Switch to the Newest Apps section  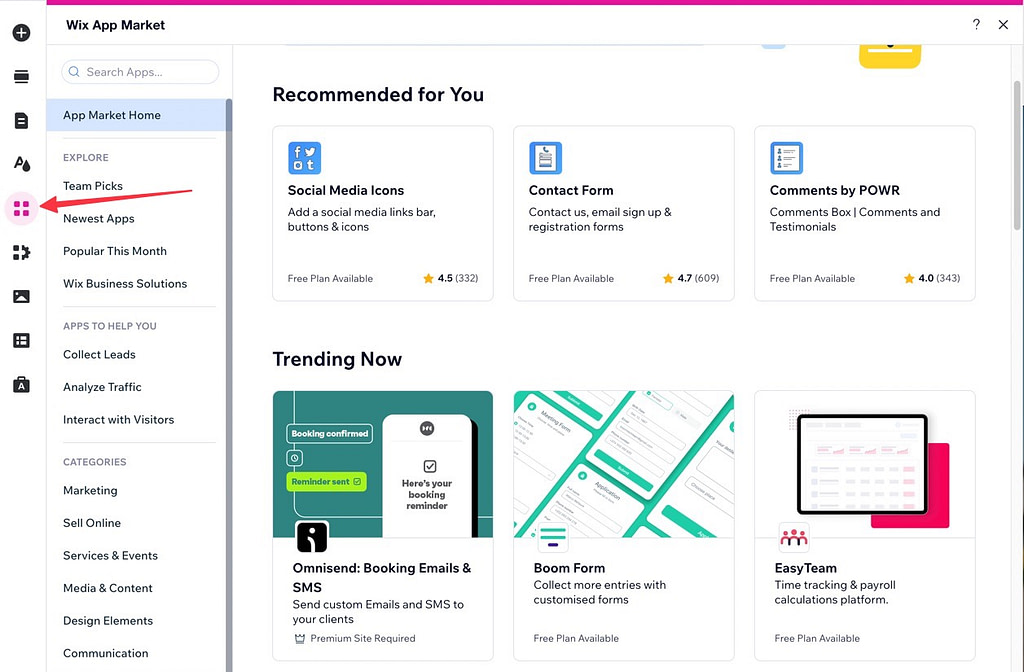pyautogui.click(x=97, y=218)
